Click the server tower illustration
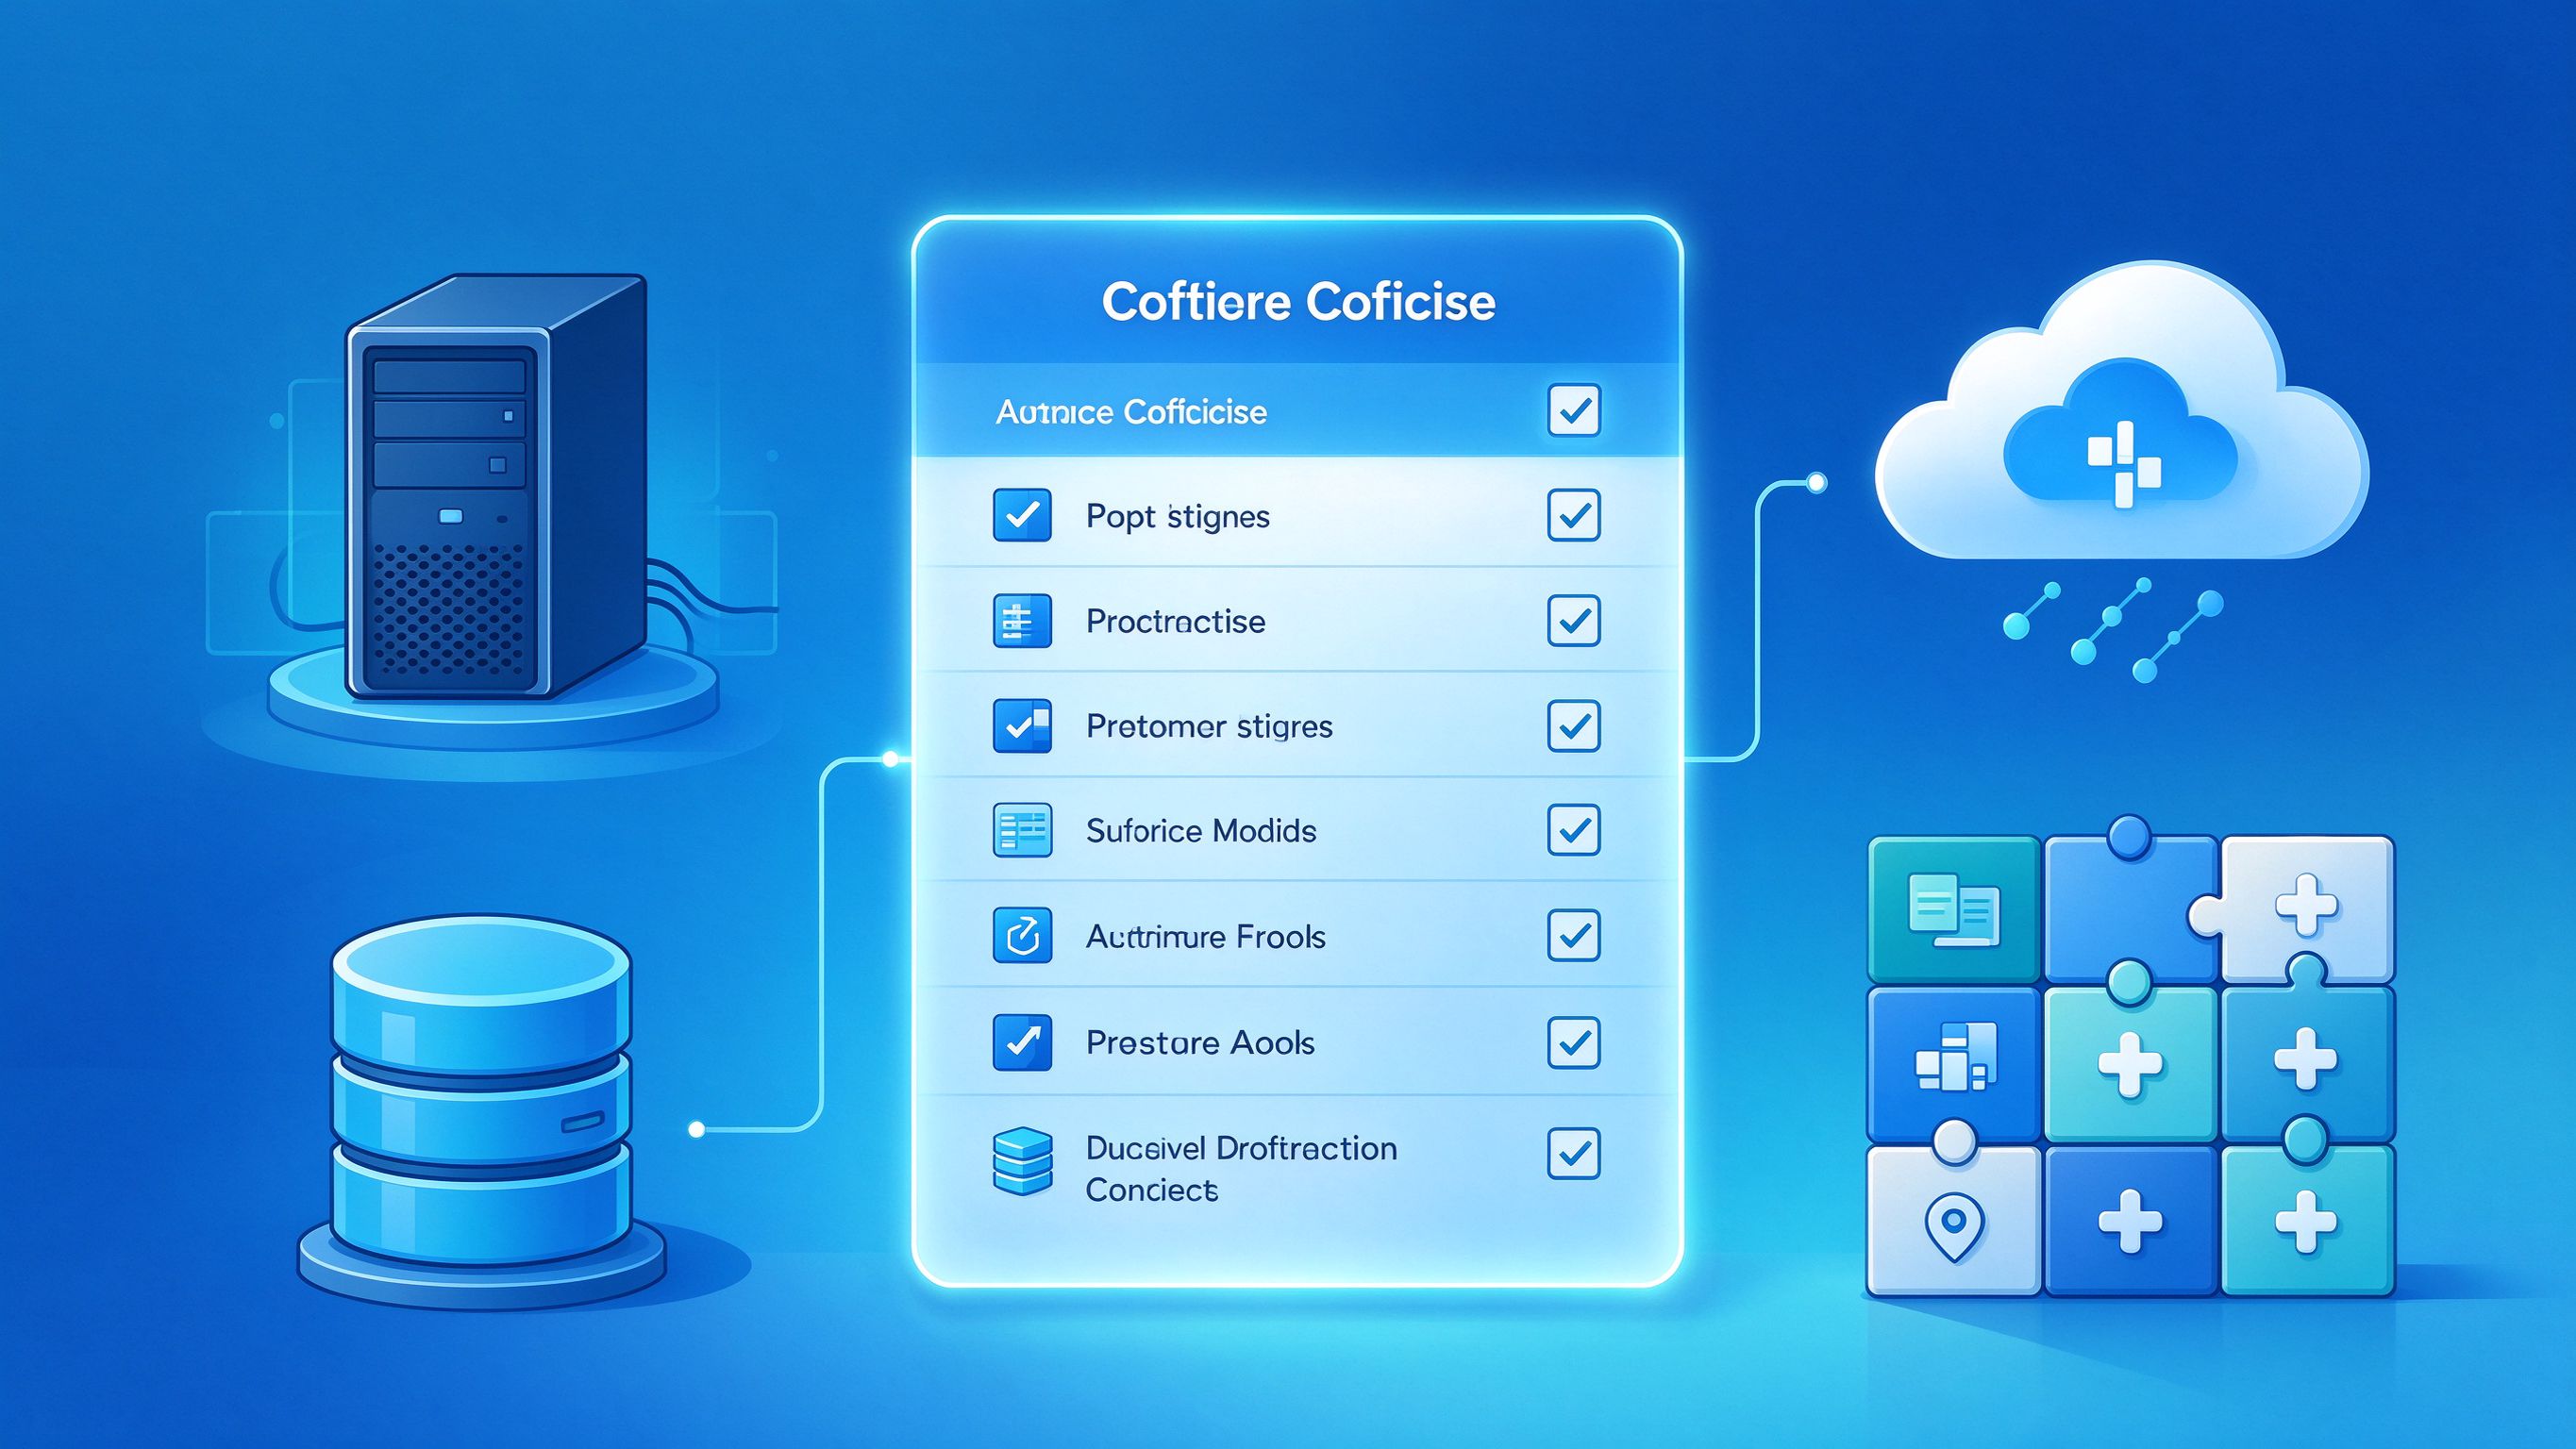This screenshot has height=1449, width=2576. (x=495, y=487)
